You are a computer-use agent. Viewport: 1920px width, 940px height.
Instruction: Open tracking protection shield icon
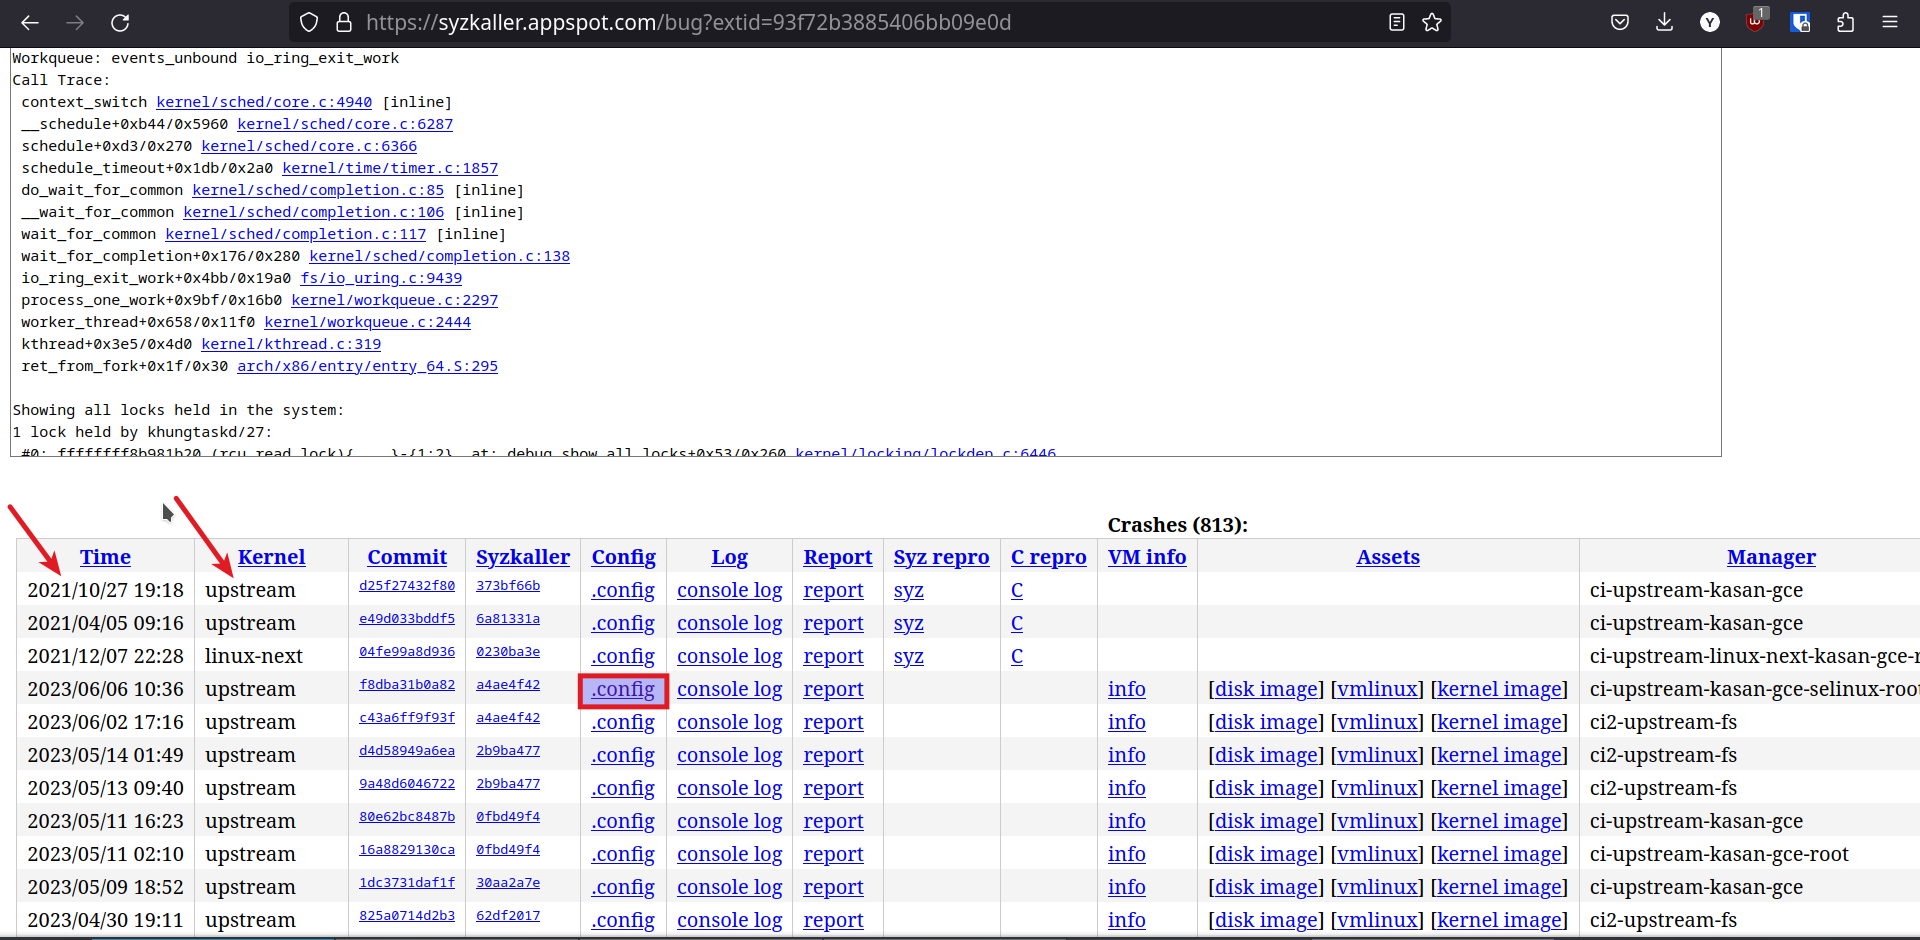(x=309, y=22)
